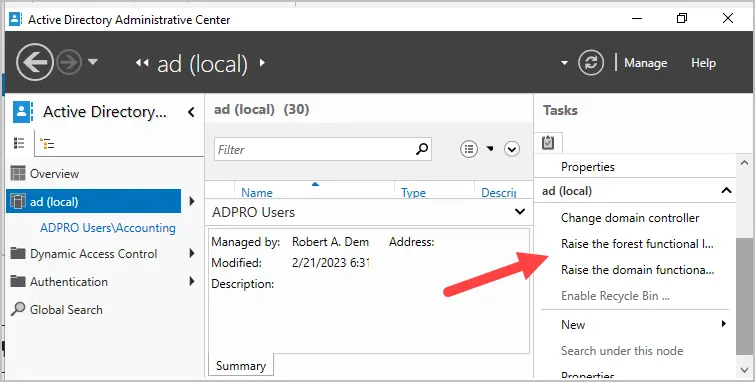The image size is (755, 382).
Task: Click the list view options circle icon
Action: pos(469,149)
